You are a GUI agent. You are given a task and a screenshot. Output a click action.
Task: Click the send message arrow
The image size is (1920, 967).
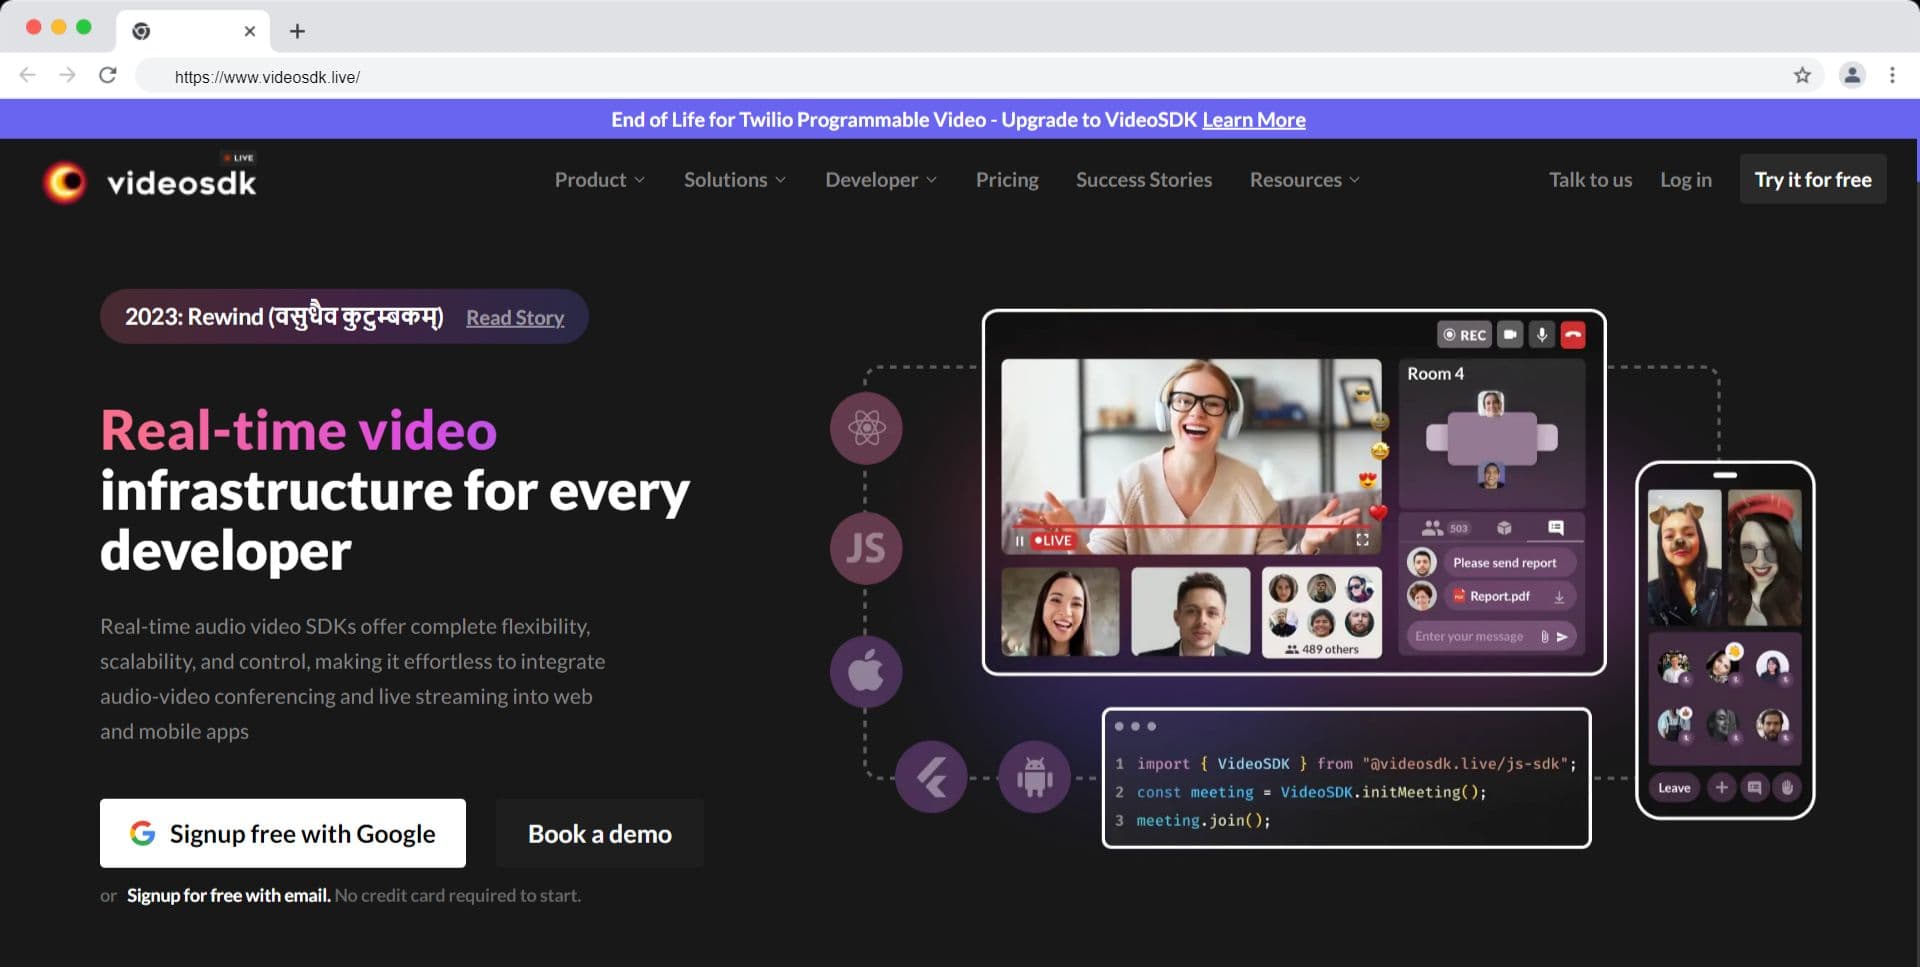[1562, 636]
